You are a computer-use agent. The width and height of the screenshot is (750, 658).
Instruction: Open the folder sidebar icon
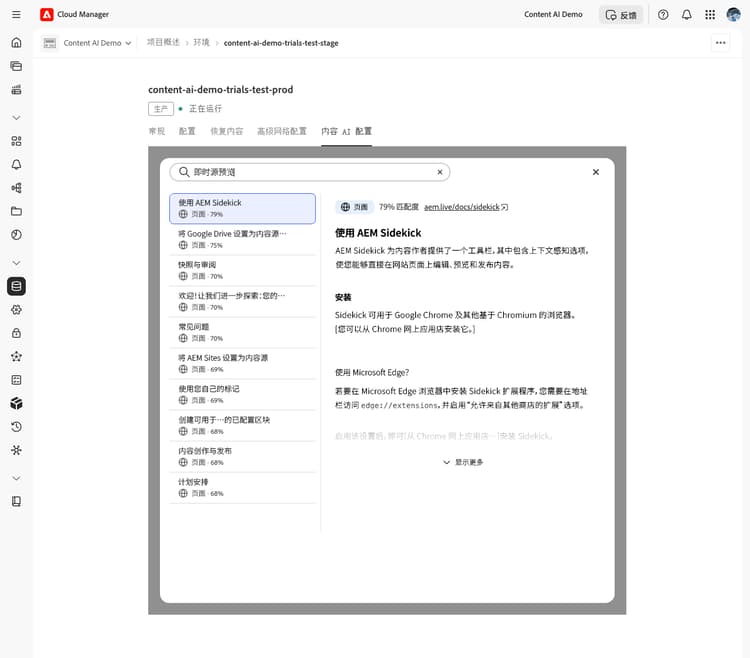tap(16, 211)
